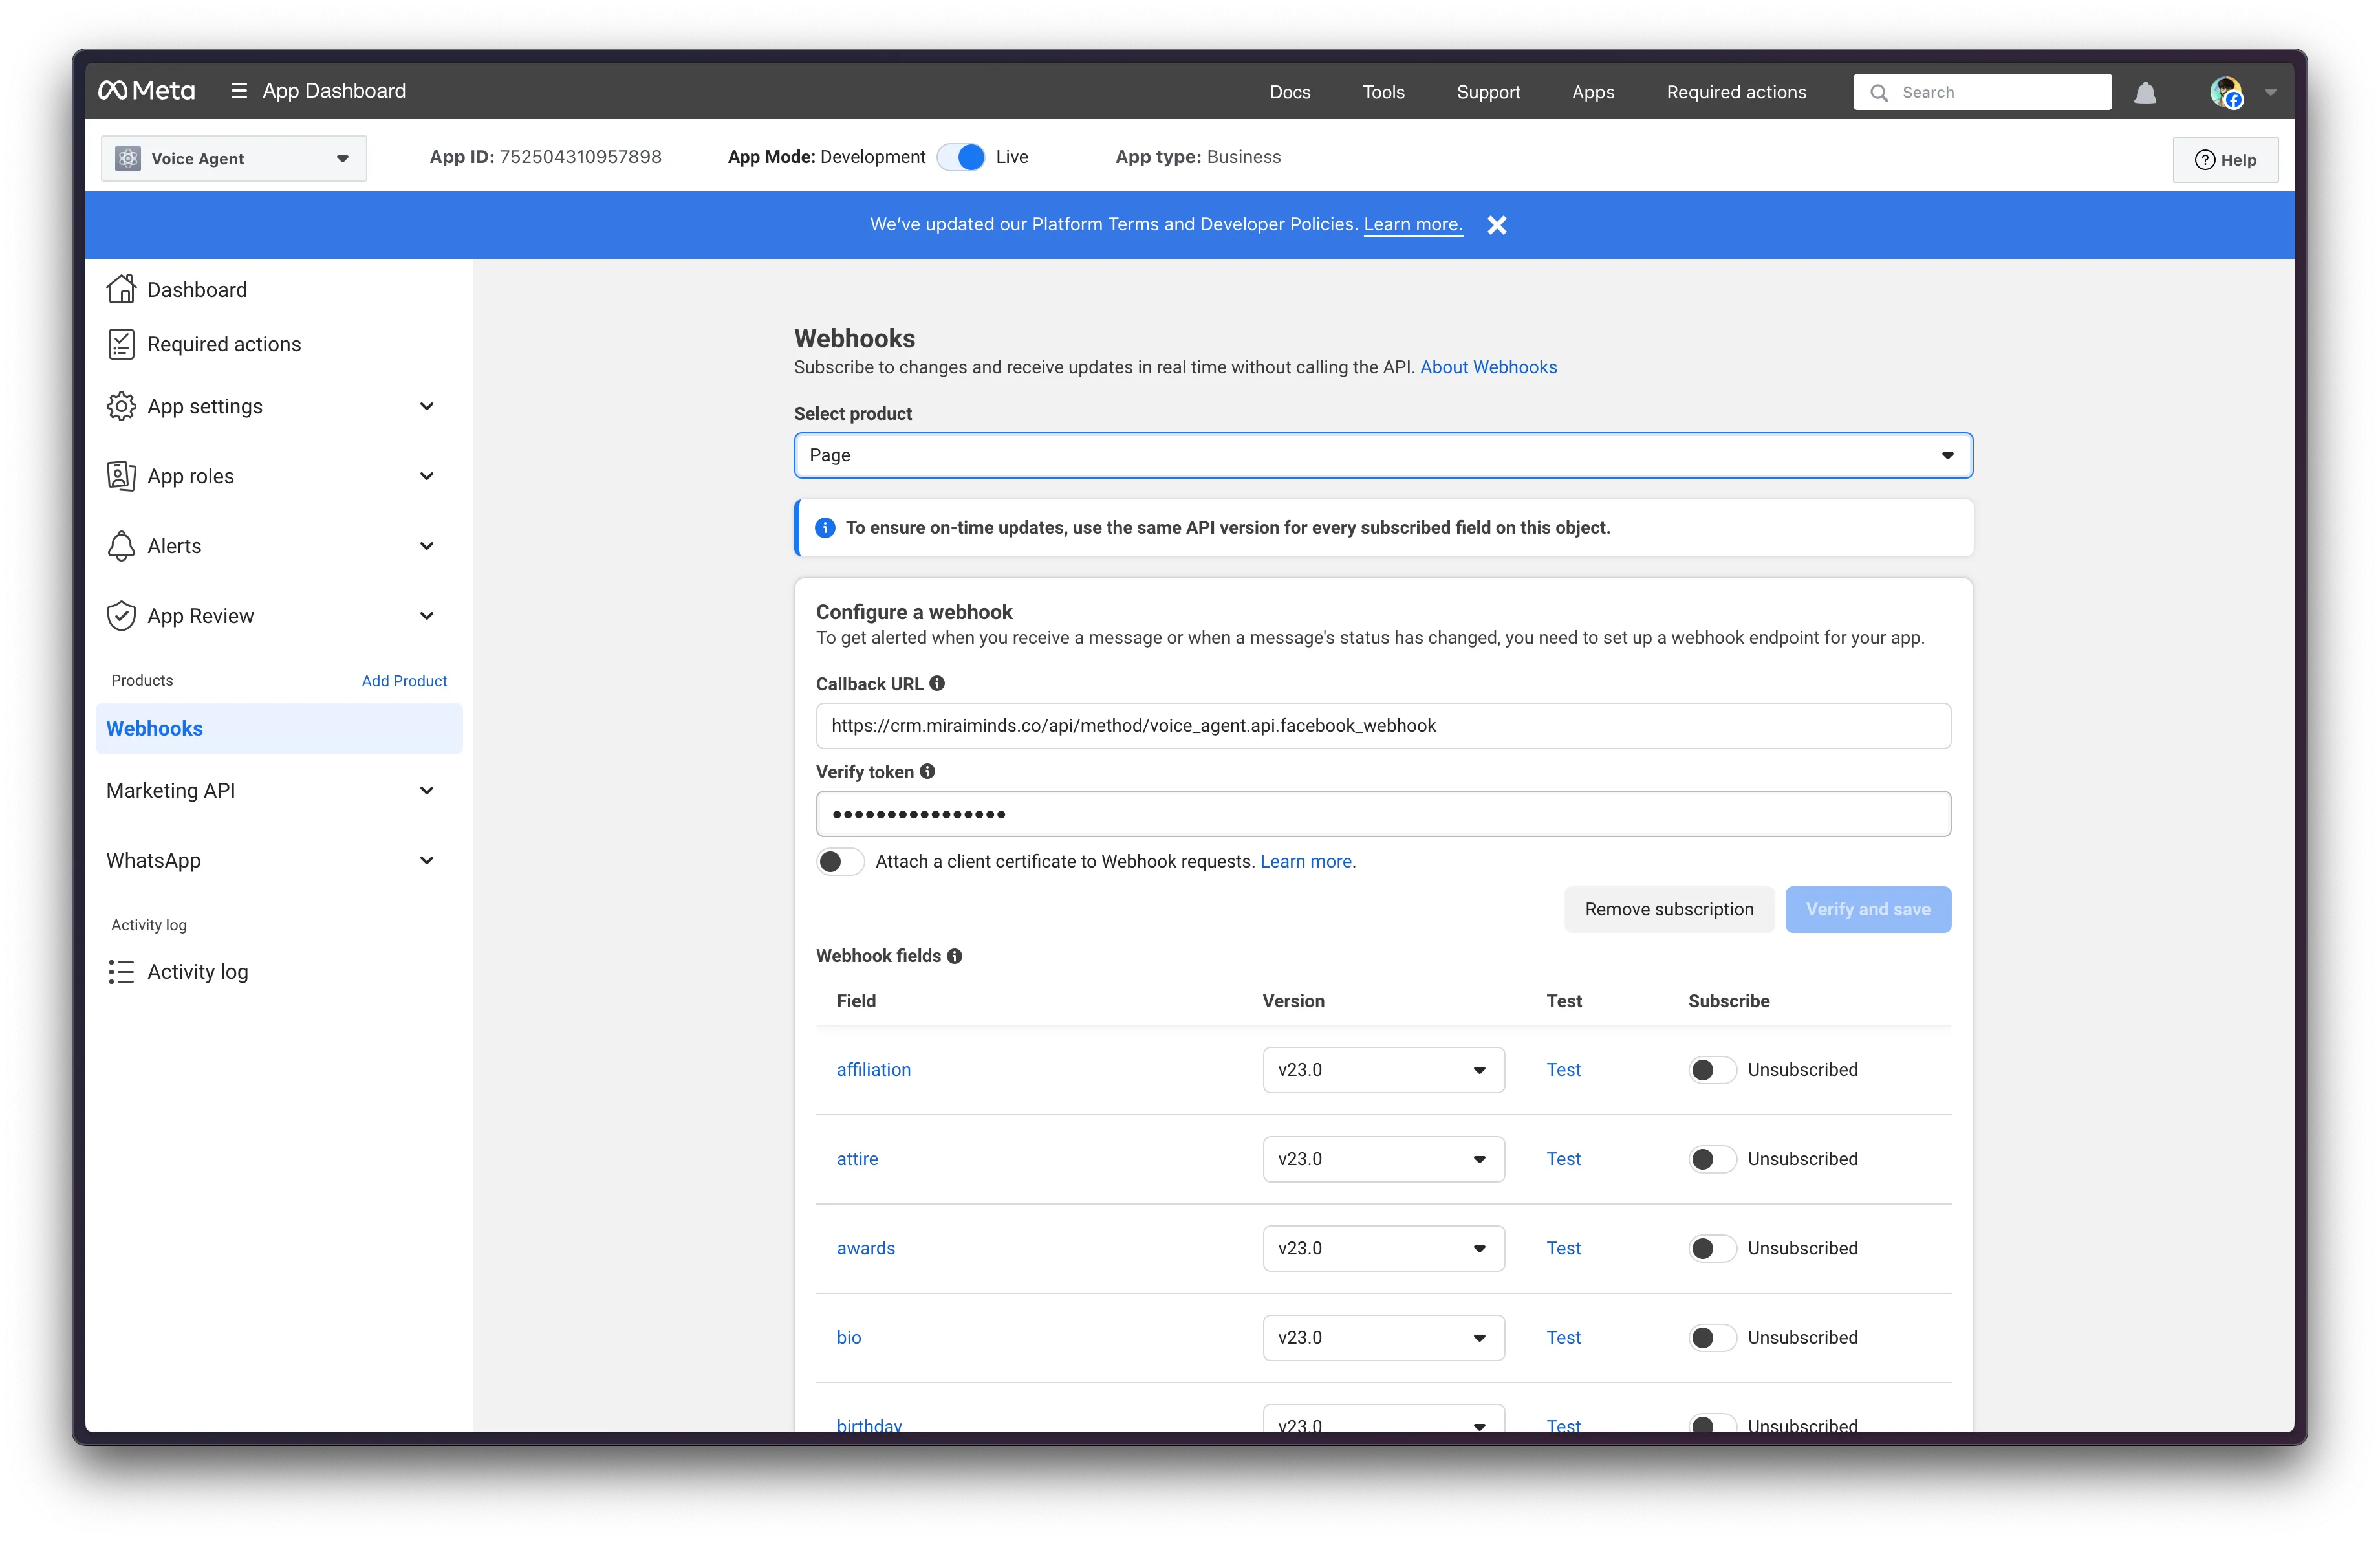Subscribe to the bio field

coord(1712,1338)
